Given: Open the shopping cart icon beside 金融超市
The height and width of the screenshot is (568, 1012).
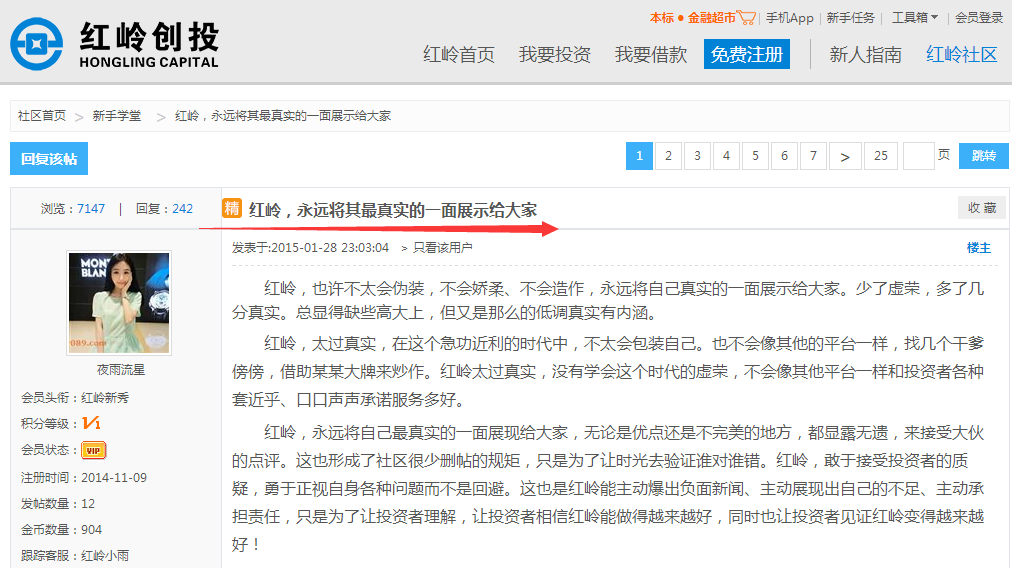Looking at the screenshot, I should (x=746, y=17).
